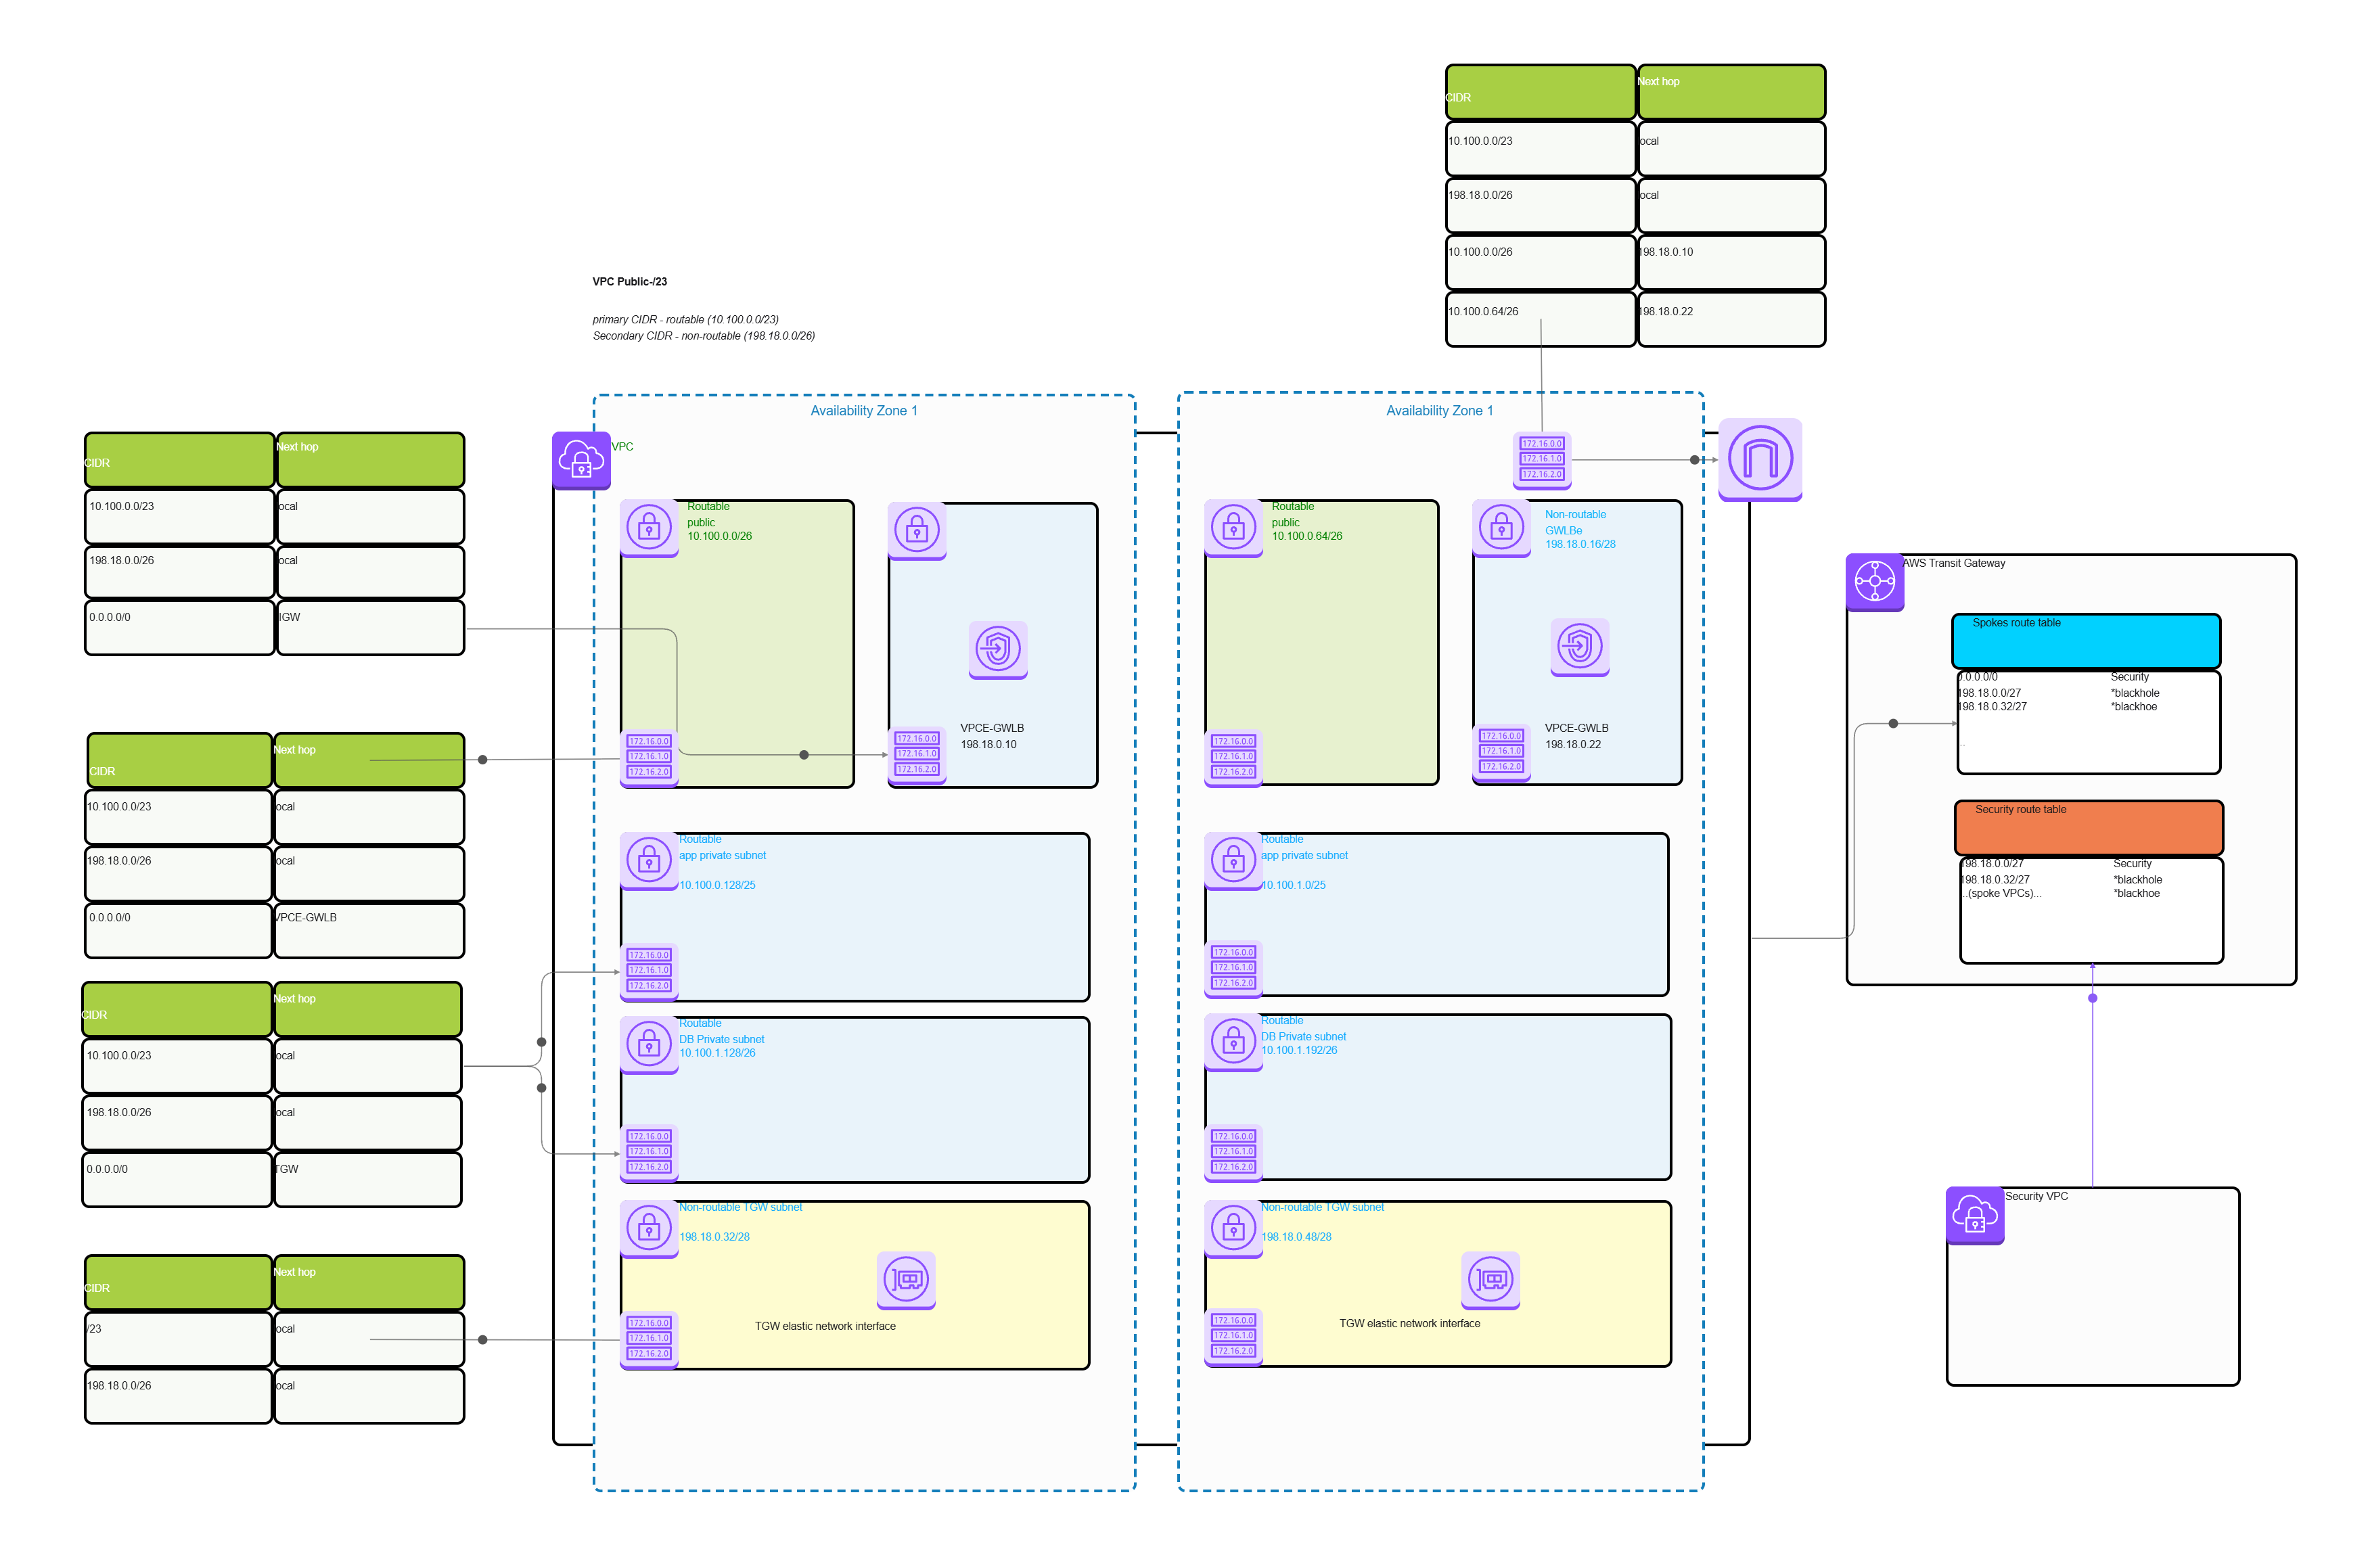Click the Security VPC cloud icon

tap(1975, 1215)
